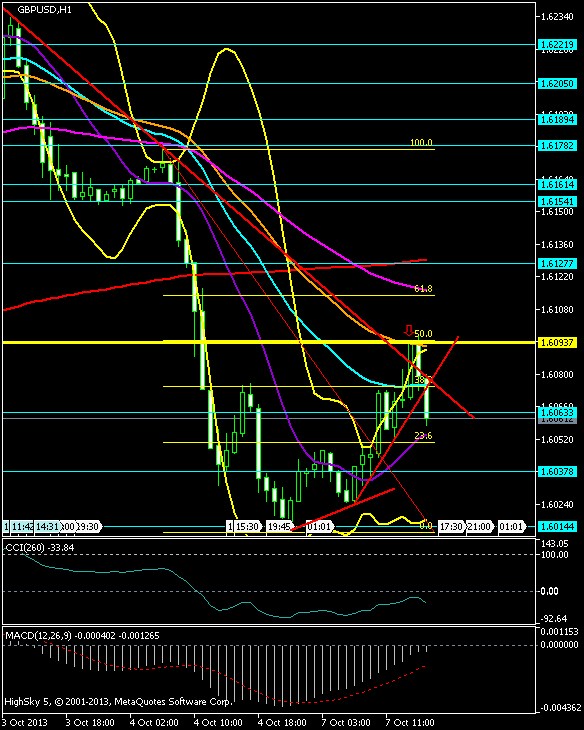Viewport: 584px width, 730px height.
Task: Click the 1.62340 price scale value
Action: [x=557, y=17]
